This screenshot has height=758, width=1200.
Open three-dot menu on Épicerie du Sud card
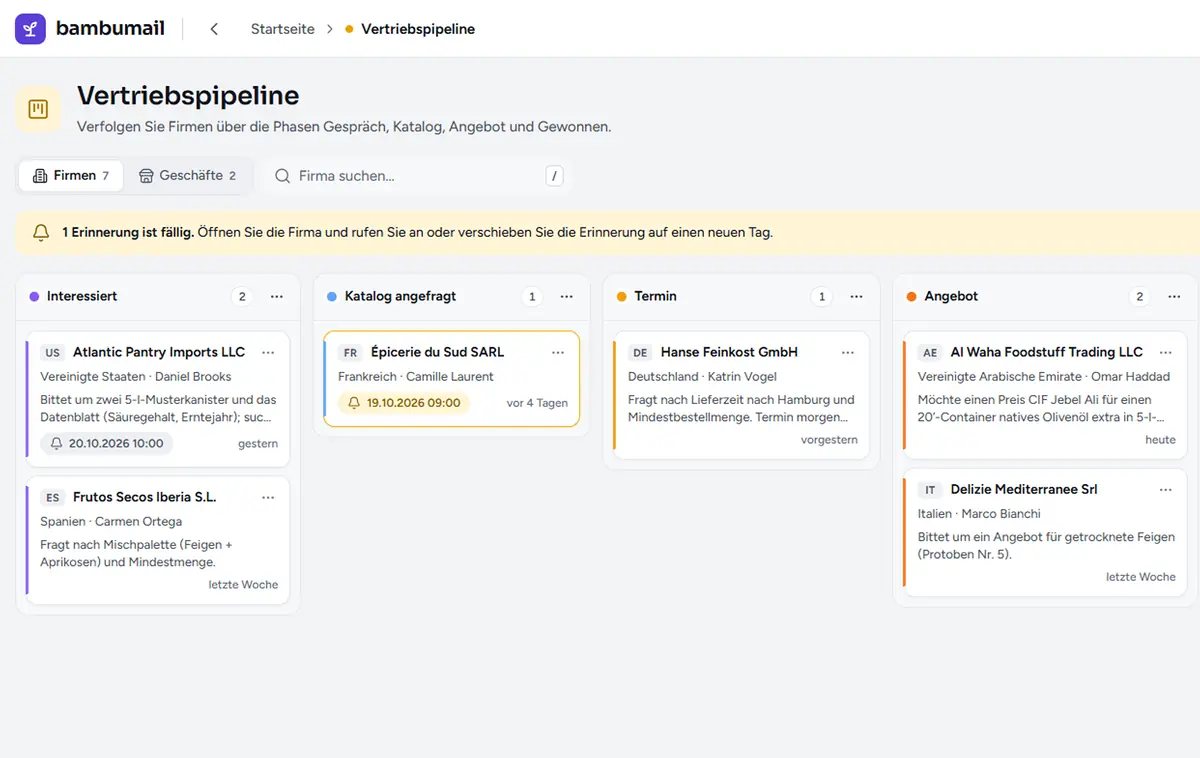pyautogui.click(x=558, y=352)
